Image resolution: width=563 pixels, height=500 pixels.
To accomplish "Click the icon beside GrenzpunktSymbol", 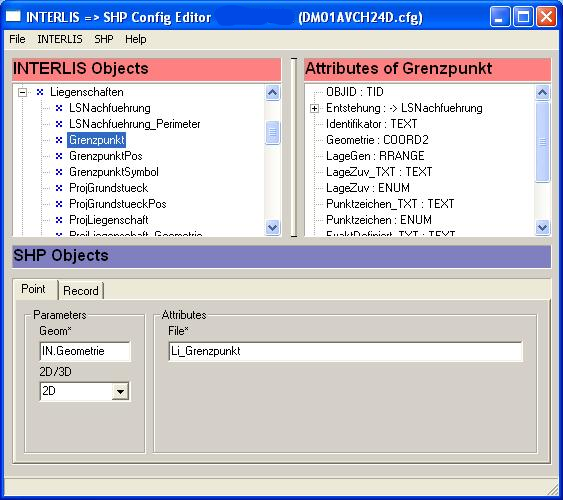I will [x=59, y=172].
